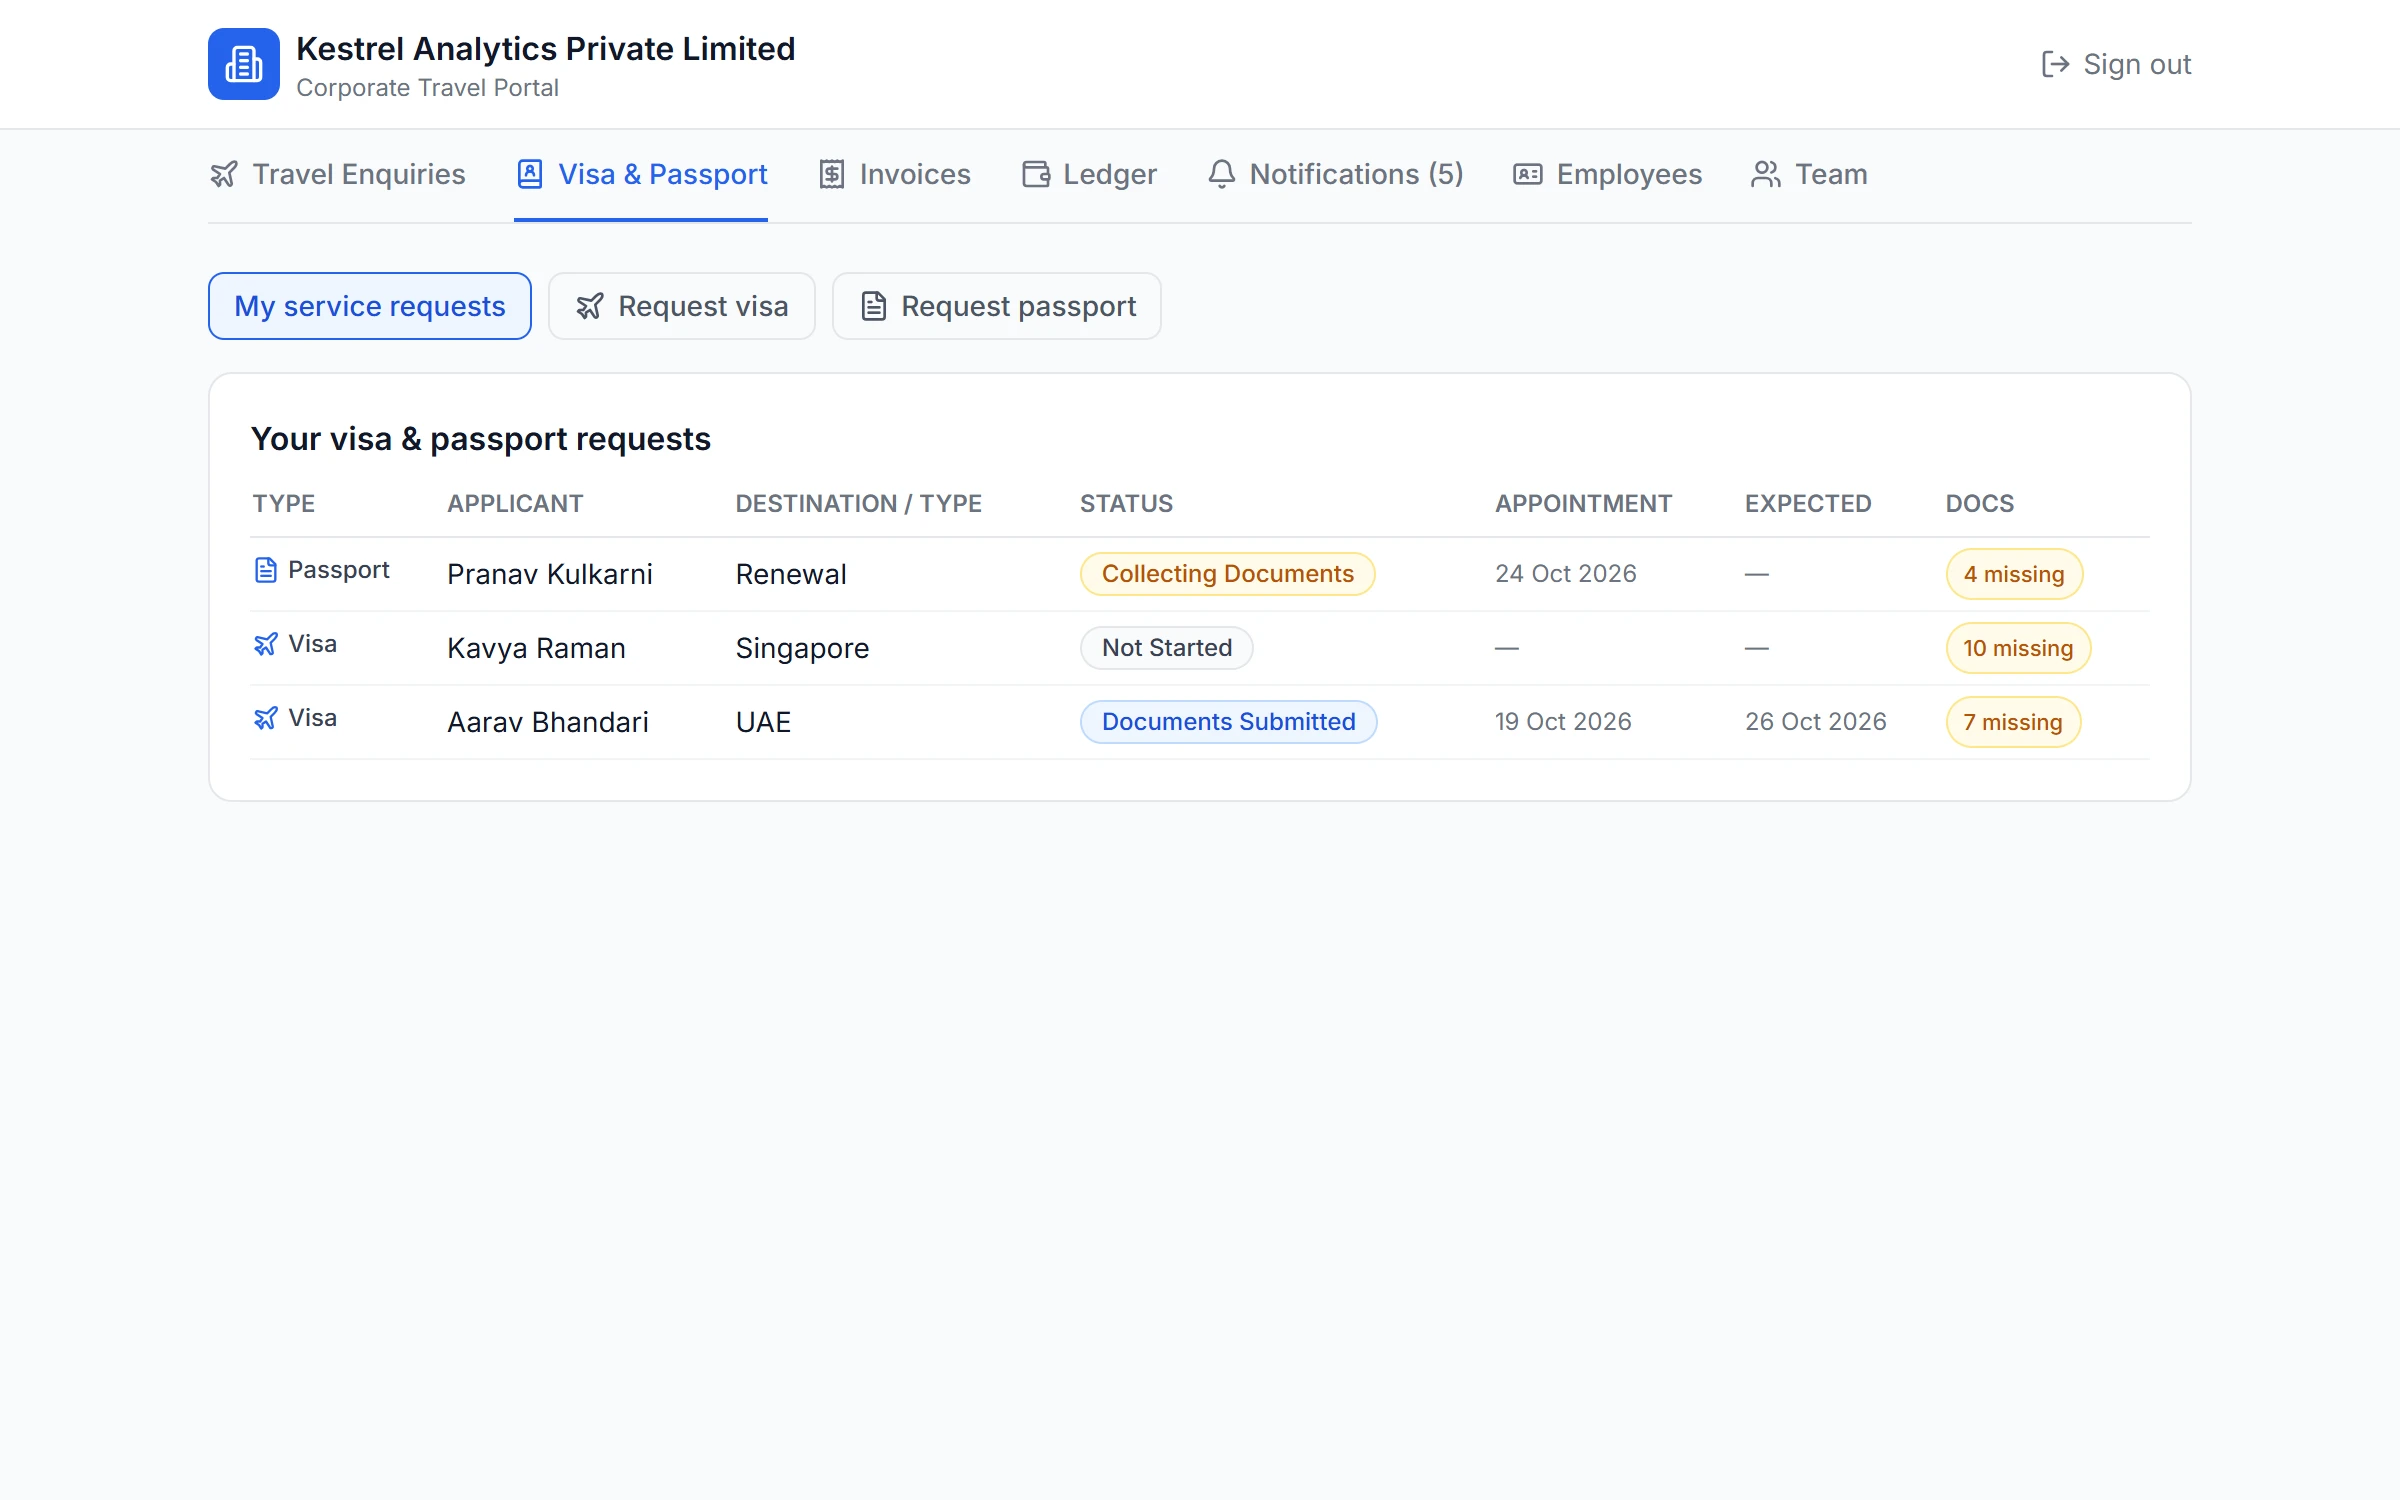Viewport: 2400px width, 1500px height.
Task: Click the Travel Enquiries plane icon
Action: 224,174
